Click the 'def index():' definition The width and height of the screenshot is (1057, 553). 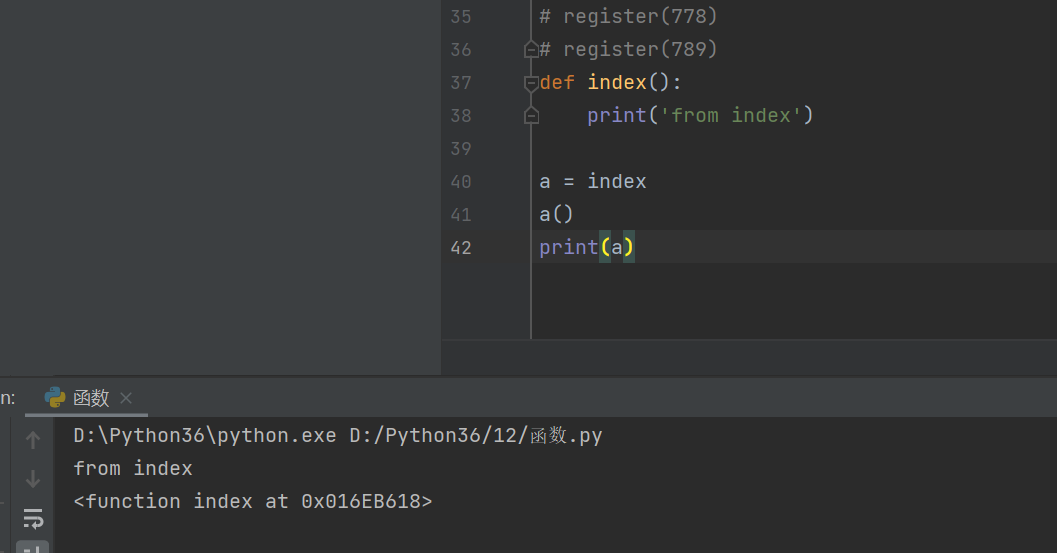[x=610, y=82]
